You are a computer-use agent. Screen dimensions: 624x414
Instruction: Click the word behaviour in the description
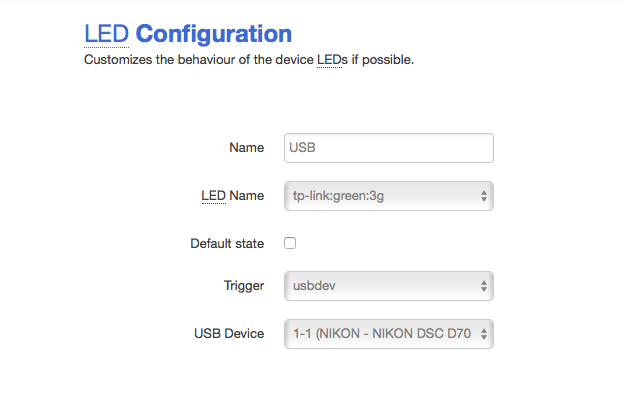(200, 60)
